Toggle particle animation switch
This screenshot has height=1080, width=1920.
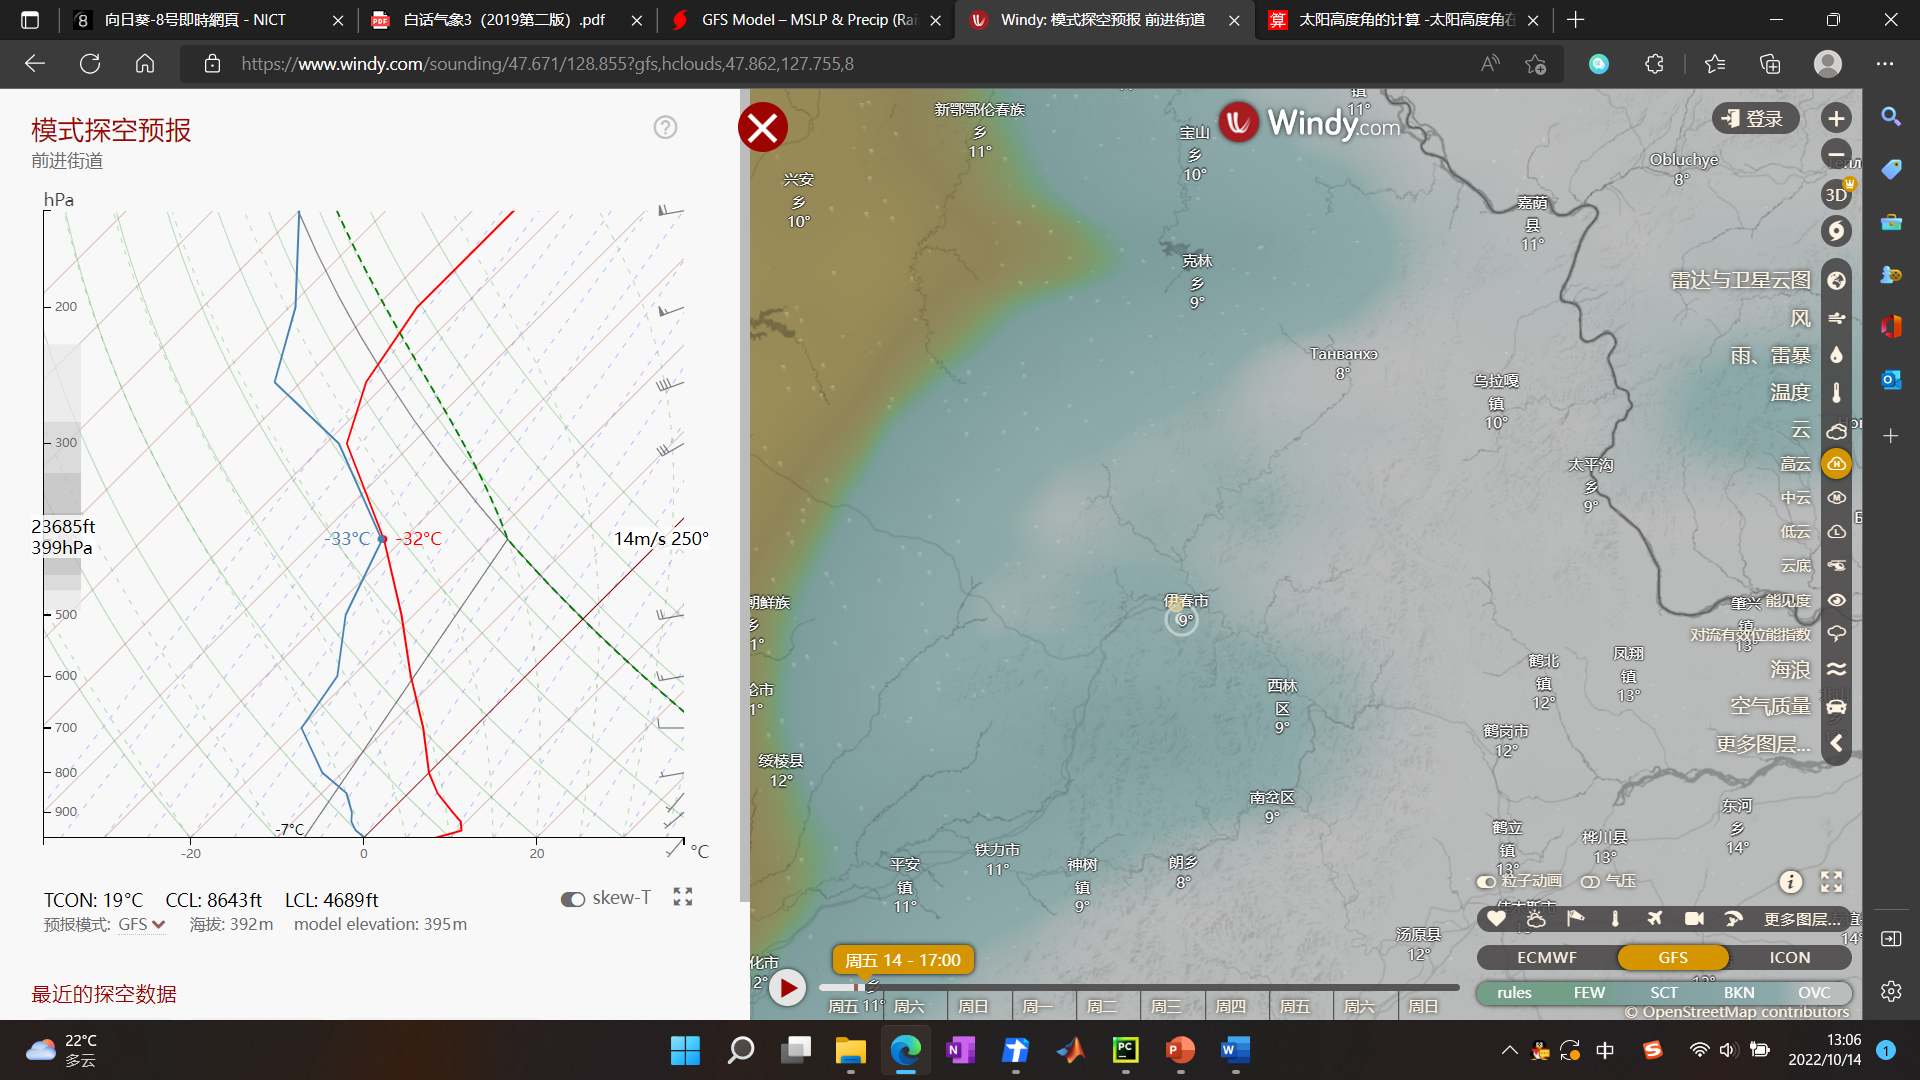click(x=1487, y=881)
